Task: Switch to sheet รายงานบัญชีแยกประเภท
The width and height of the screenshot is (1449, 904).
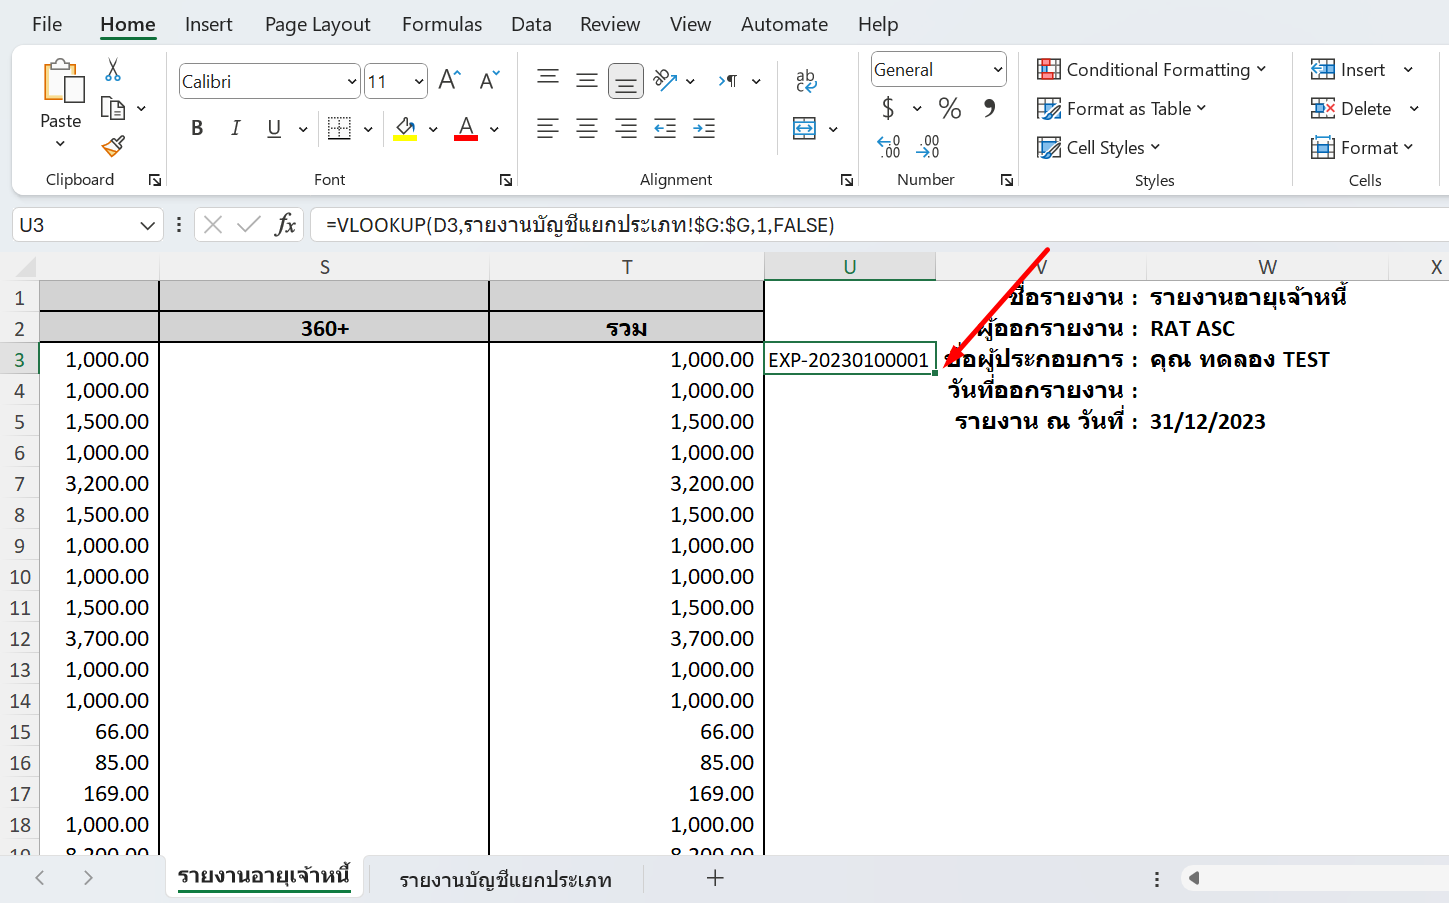Action: click(x=505, y=880)
